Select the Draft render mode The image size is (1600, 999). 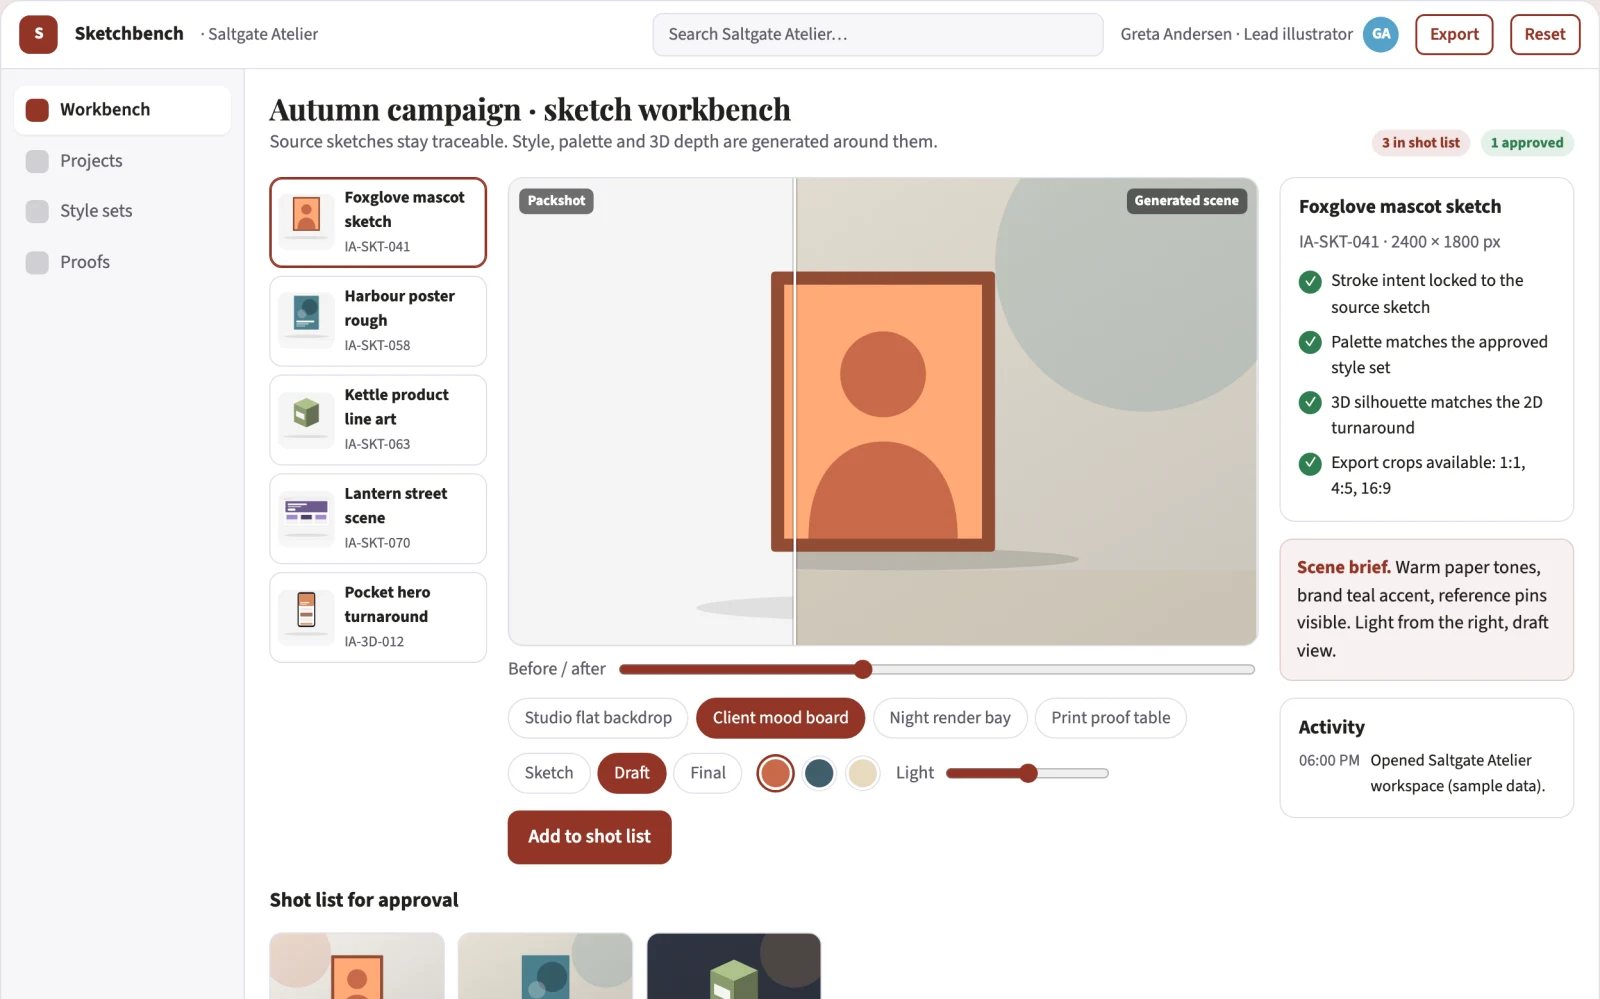click(632, 773)
